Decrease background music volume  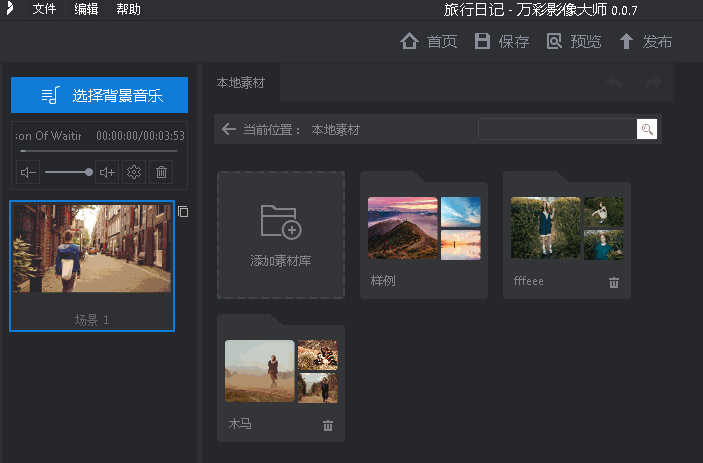click(x=28, y=172)
